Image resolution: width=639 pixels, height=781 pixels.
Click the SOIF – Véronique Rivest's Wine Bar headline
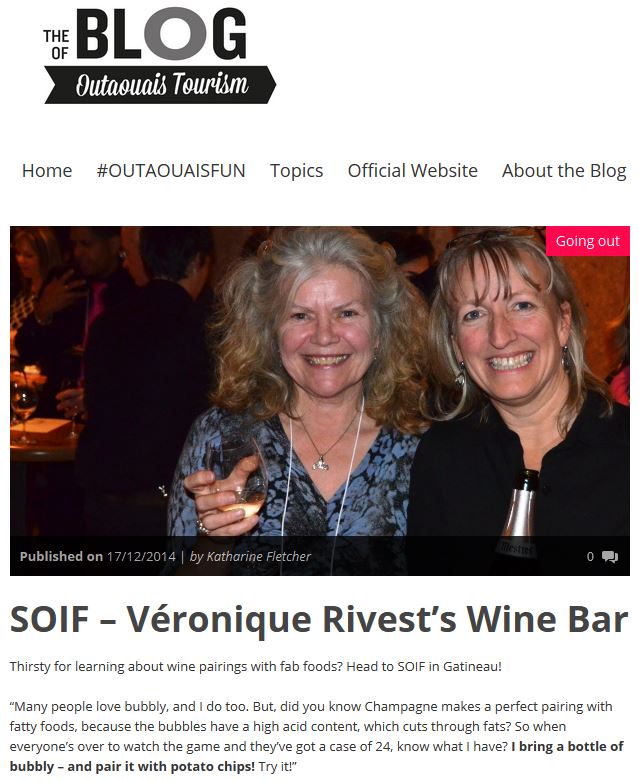pos(319,619)
